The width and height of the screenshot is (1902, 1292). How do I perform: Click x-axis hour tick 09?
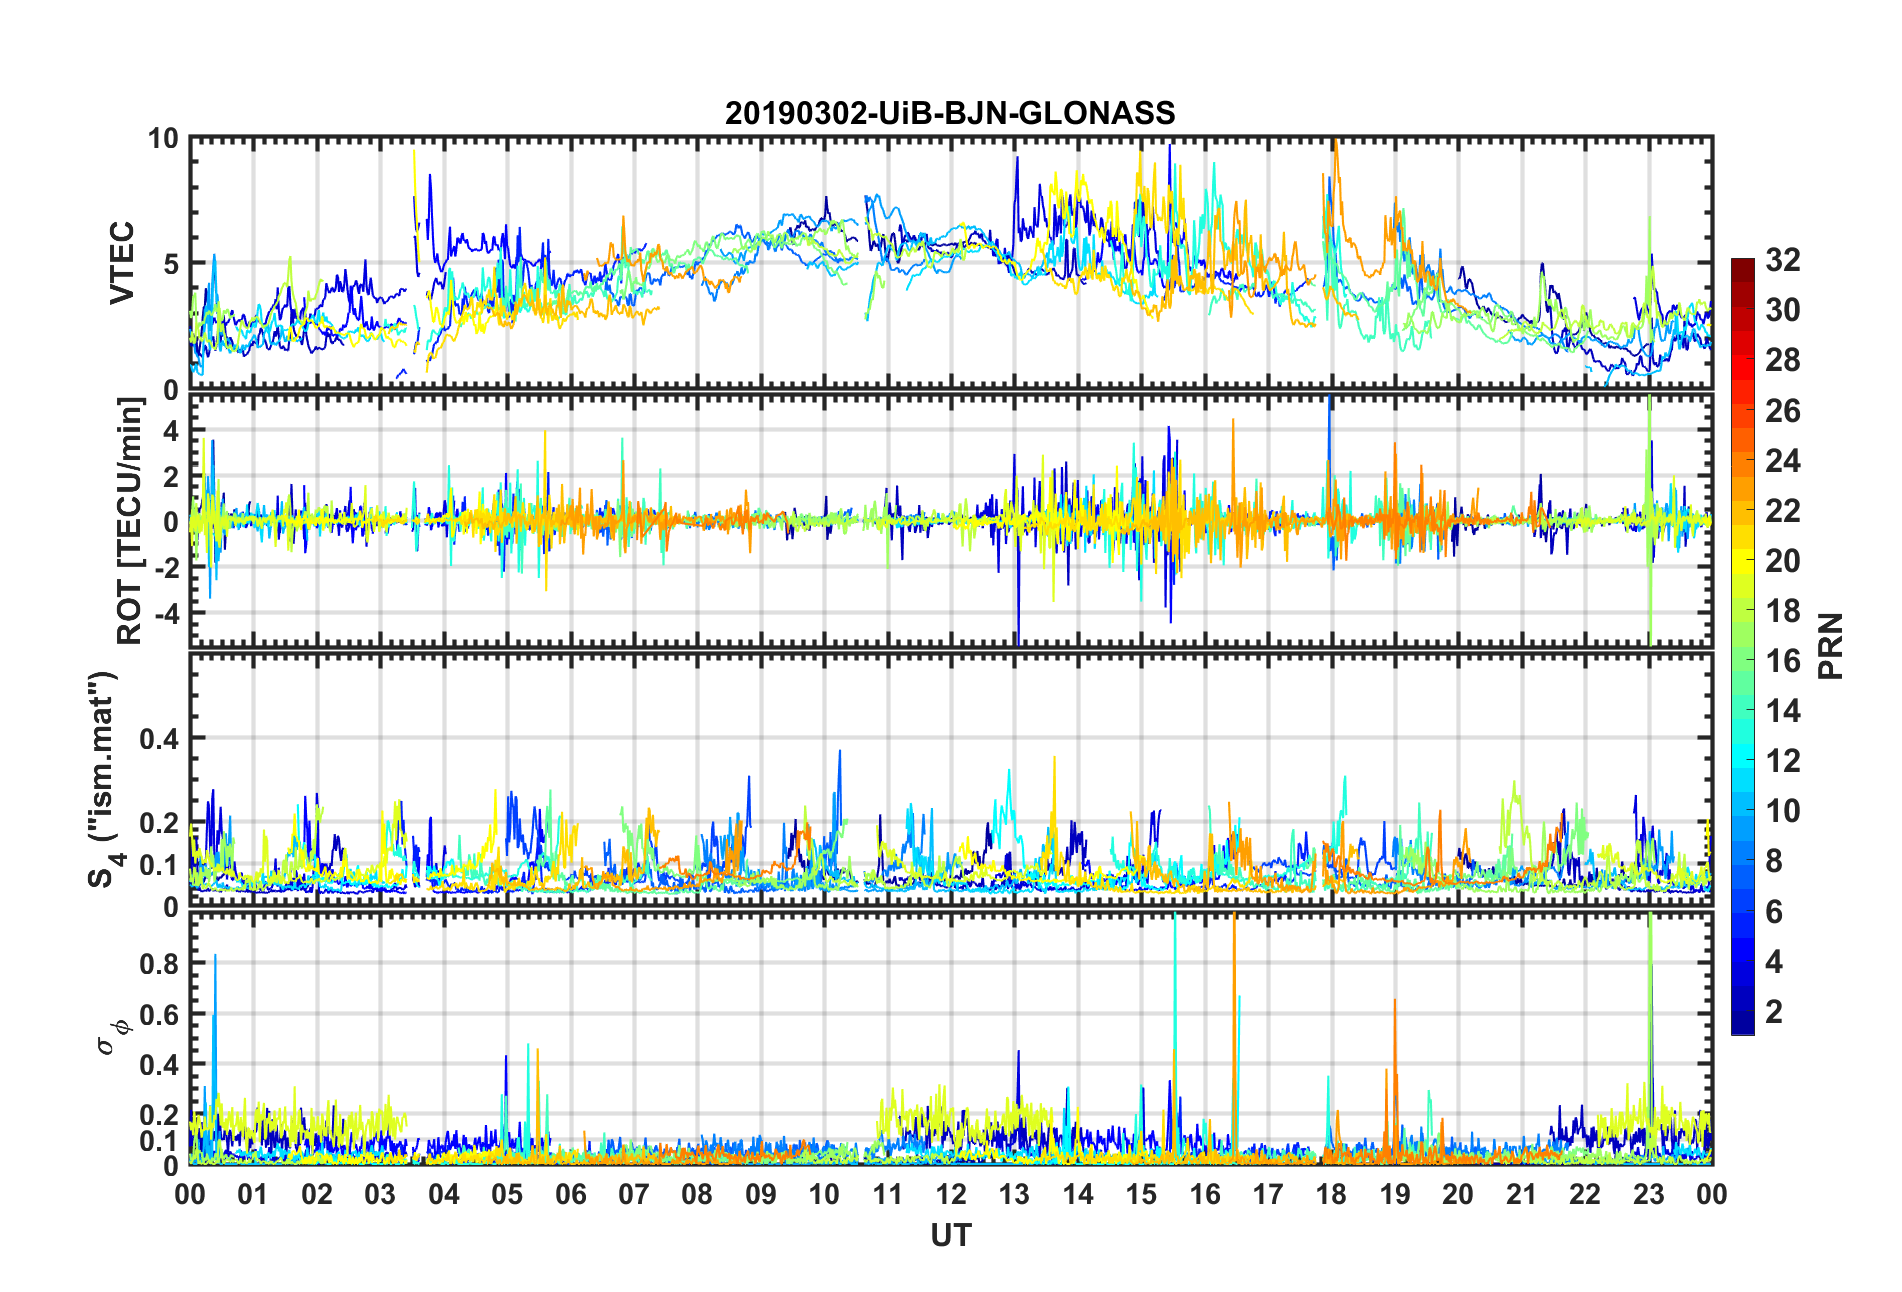[x=761, y=1194]
